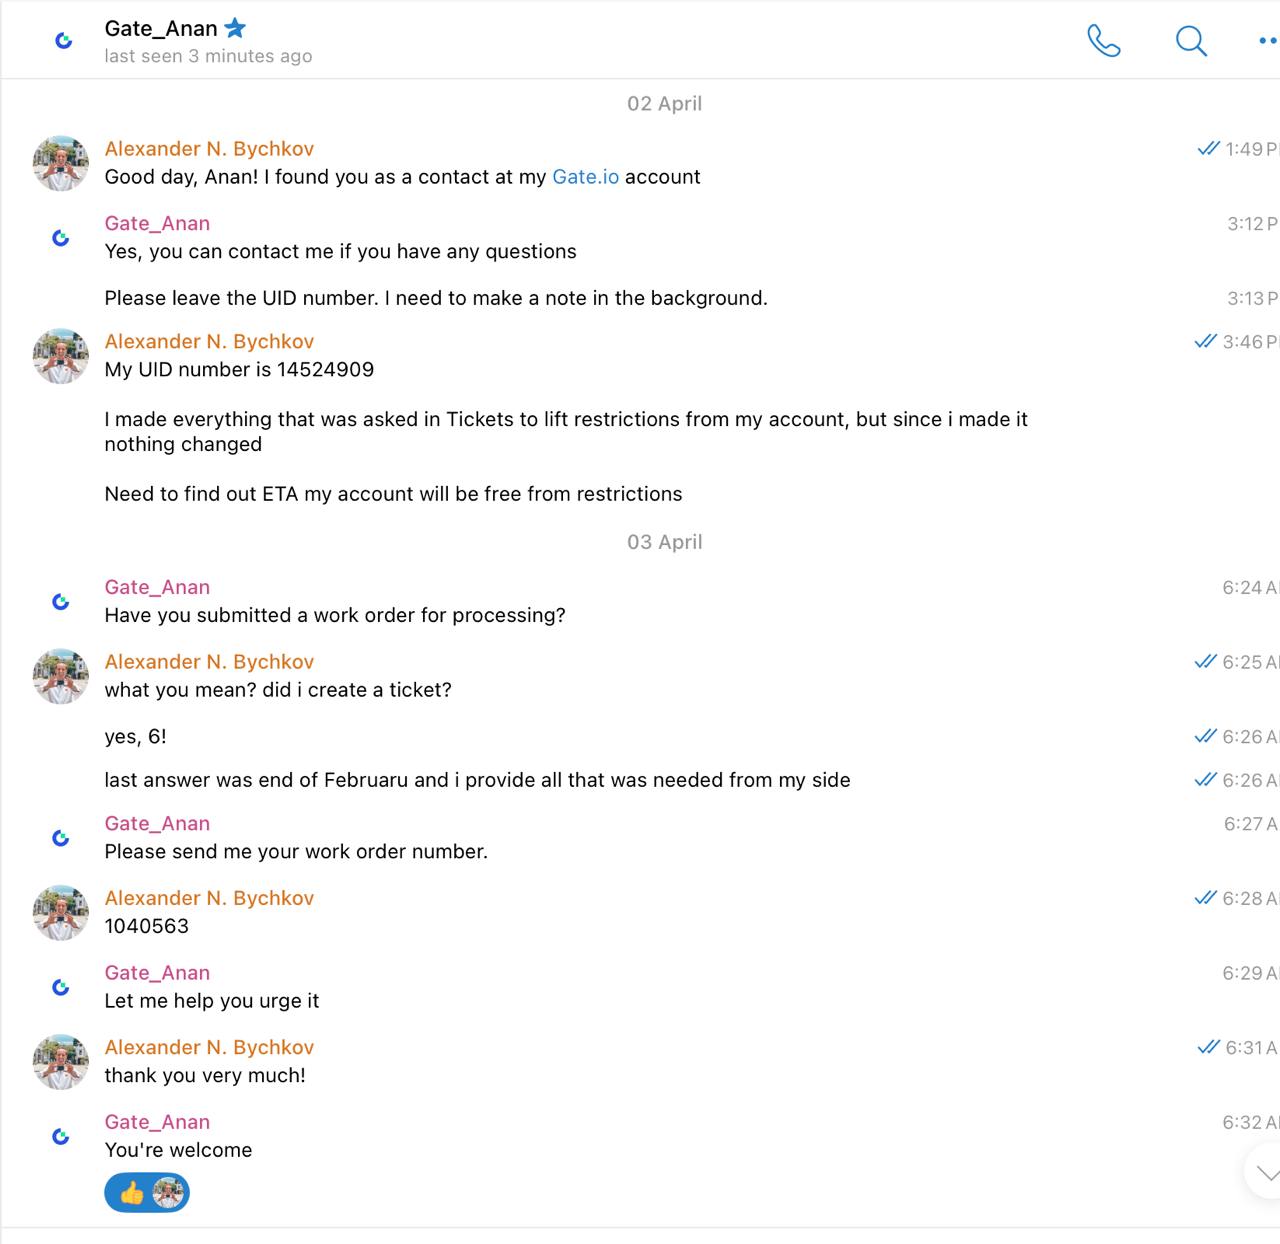Click the double-check read receipt at 1:49 PM
The height and width of the screenshot is (1244, 1280).
click(x=1208, y=149)
